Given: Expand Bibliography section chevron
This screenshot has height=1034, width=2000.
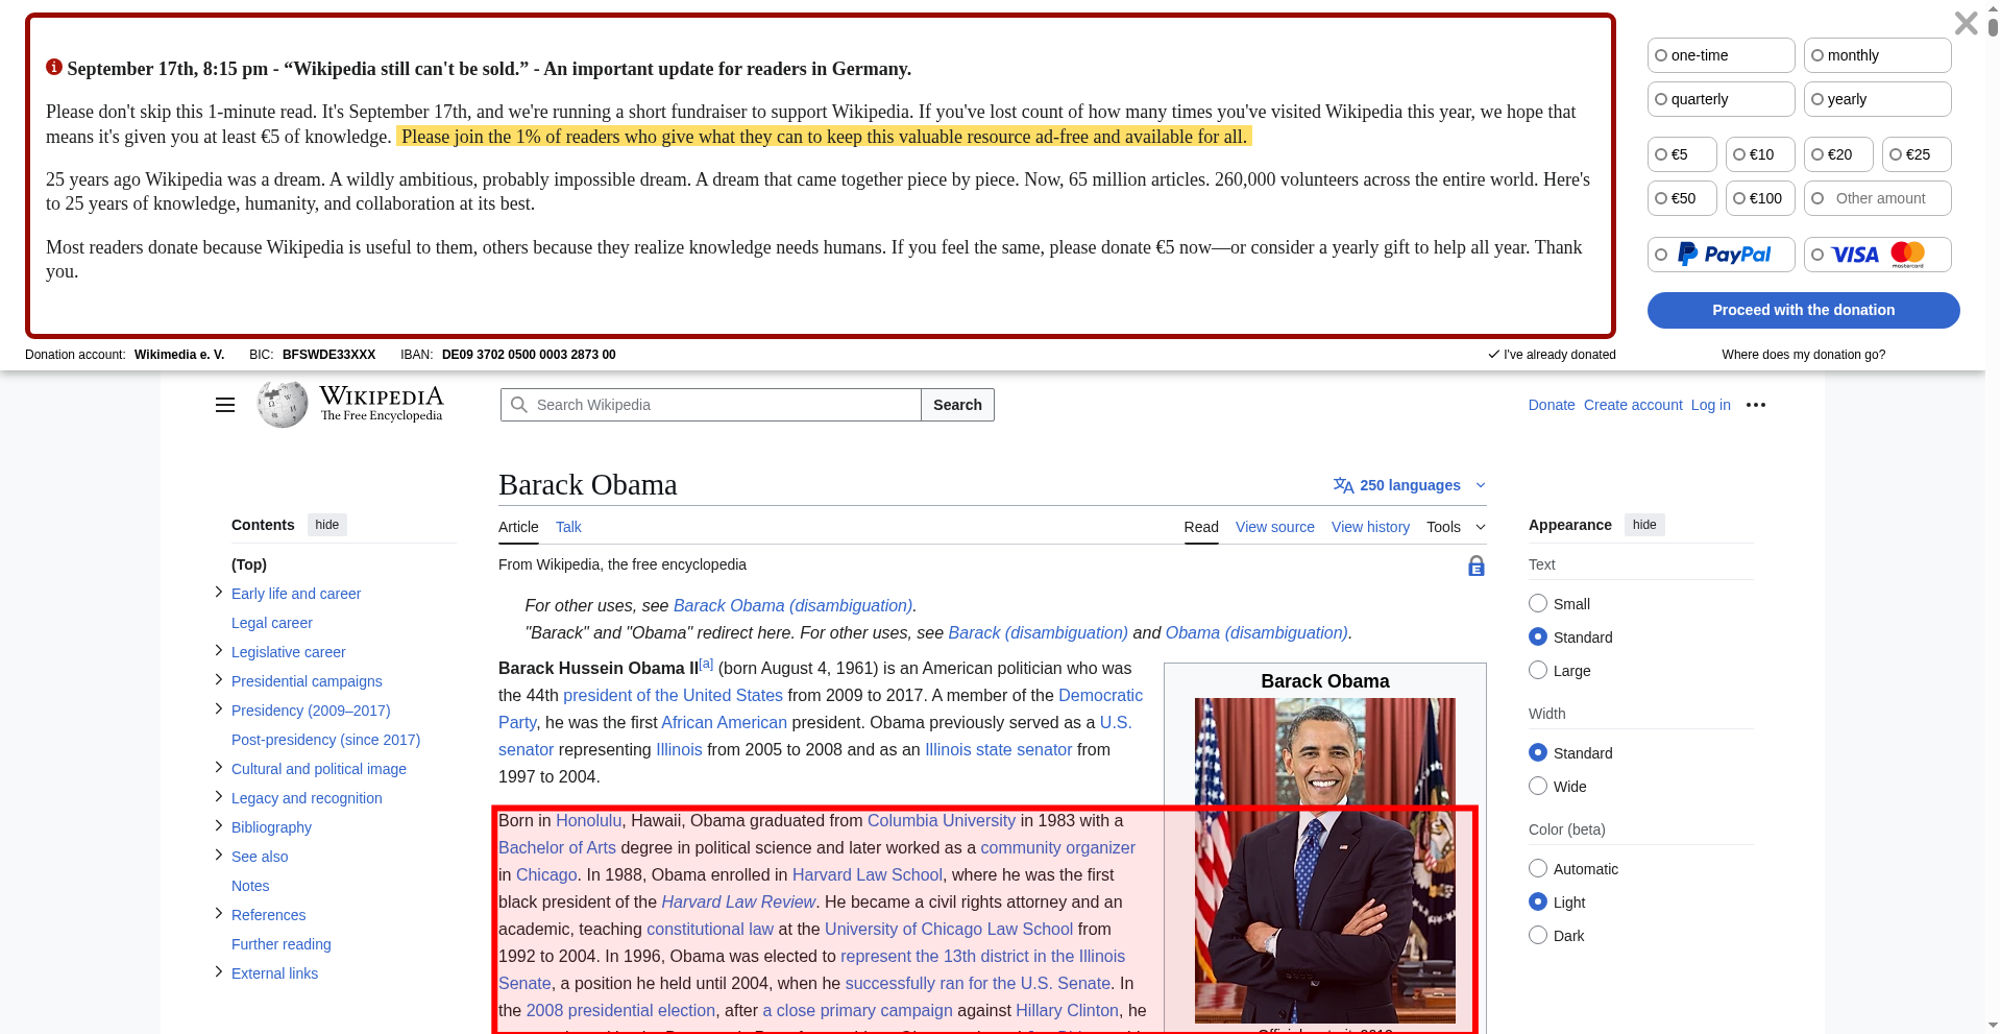Looking at the screenshot, I should (218, 825).
